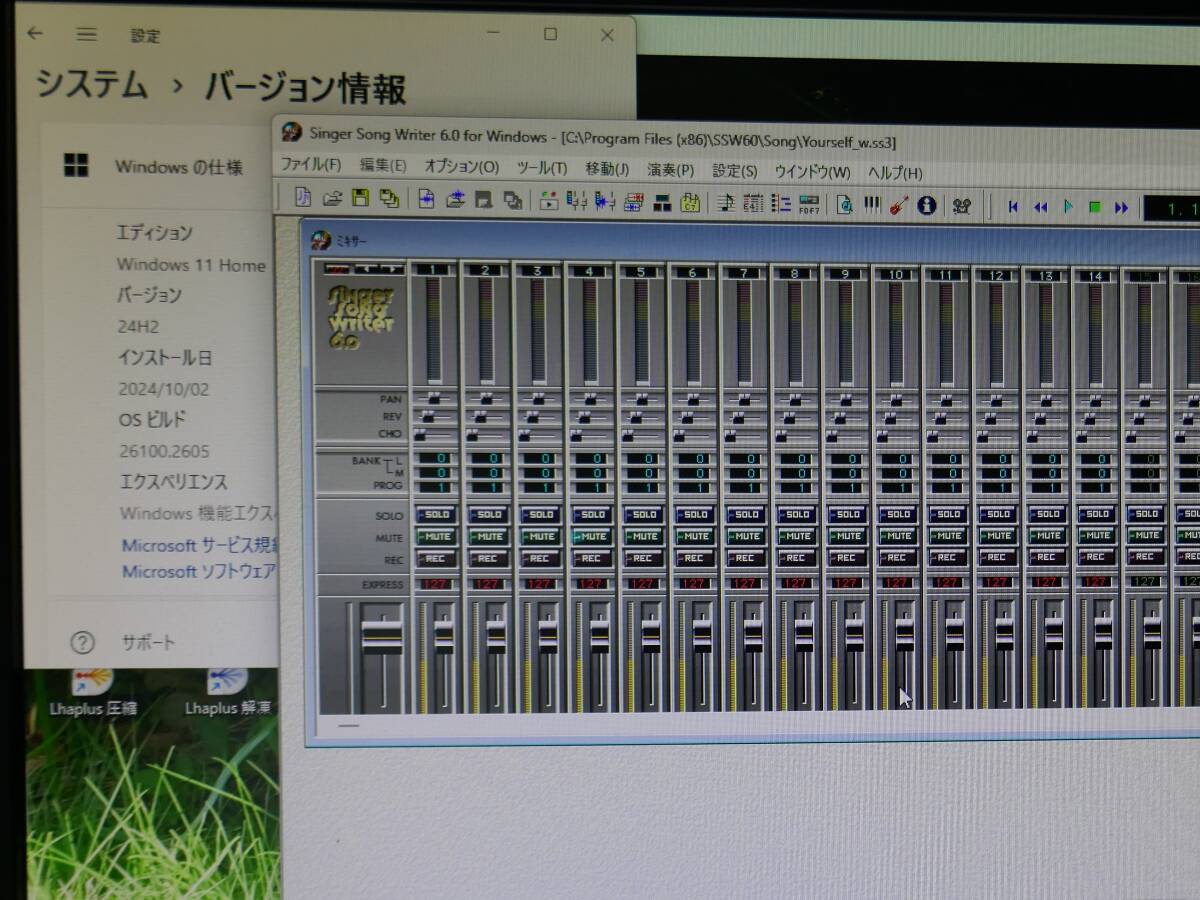This screenshot has height=900, width=1200.
Task: Click the channel 1 EXPRESS value 127
Action: click(437, 584)
